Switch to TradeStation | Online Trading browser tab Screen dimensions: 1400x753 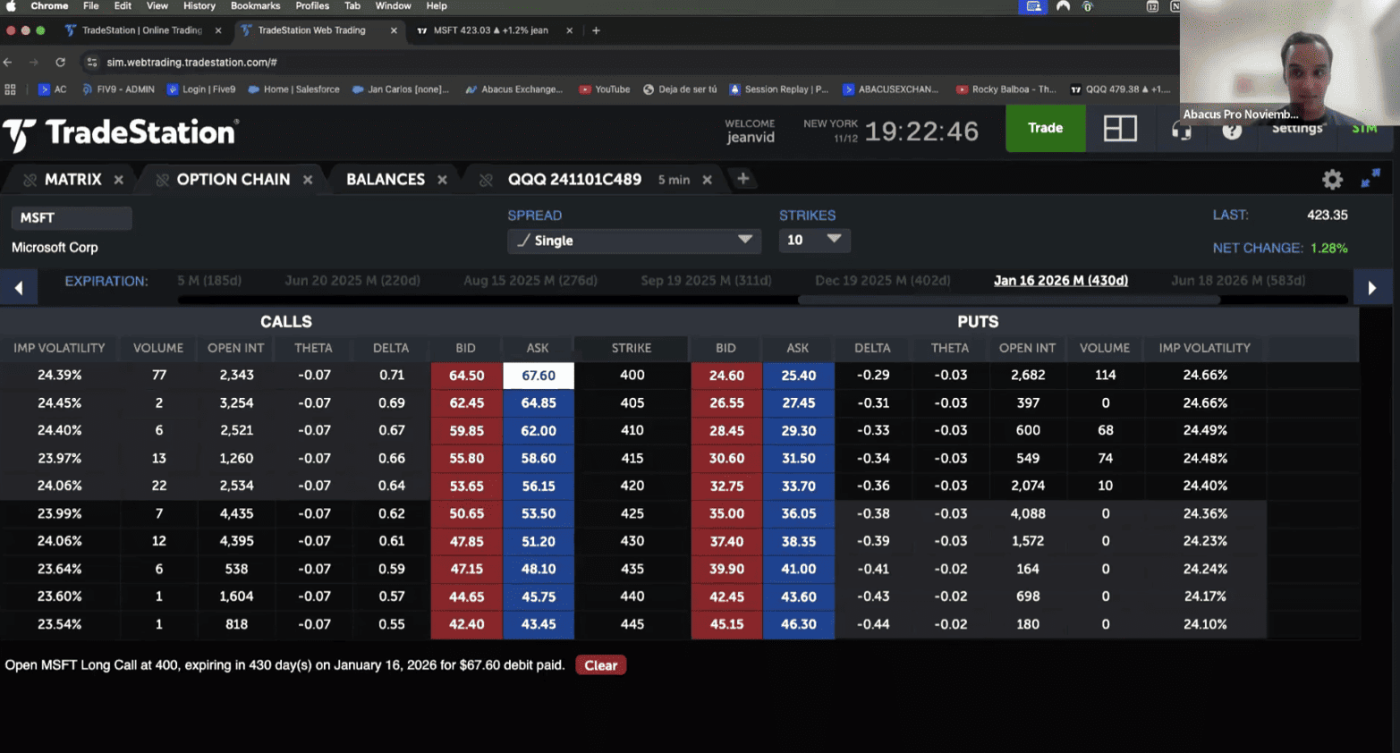[x=141, y=30]
